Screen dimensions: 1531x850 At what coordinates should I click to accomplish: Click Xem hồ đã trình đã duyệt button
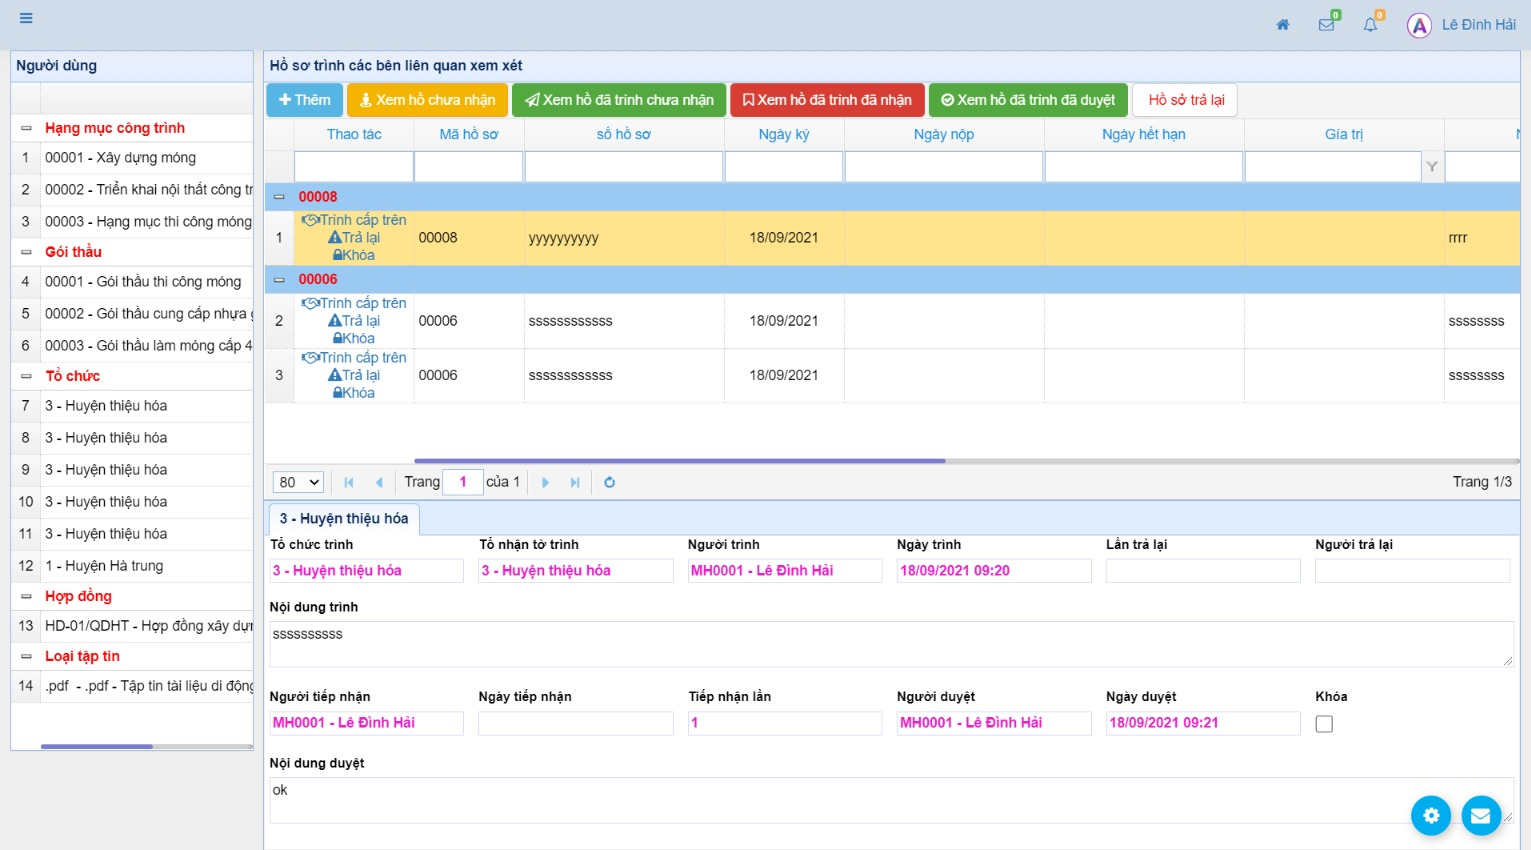point(1027,100)
